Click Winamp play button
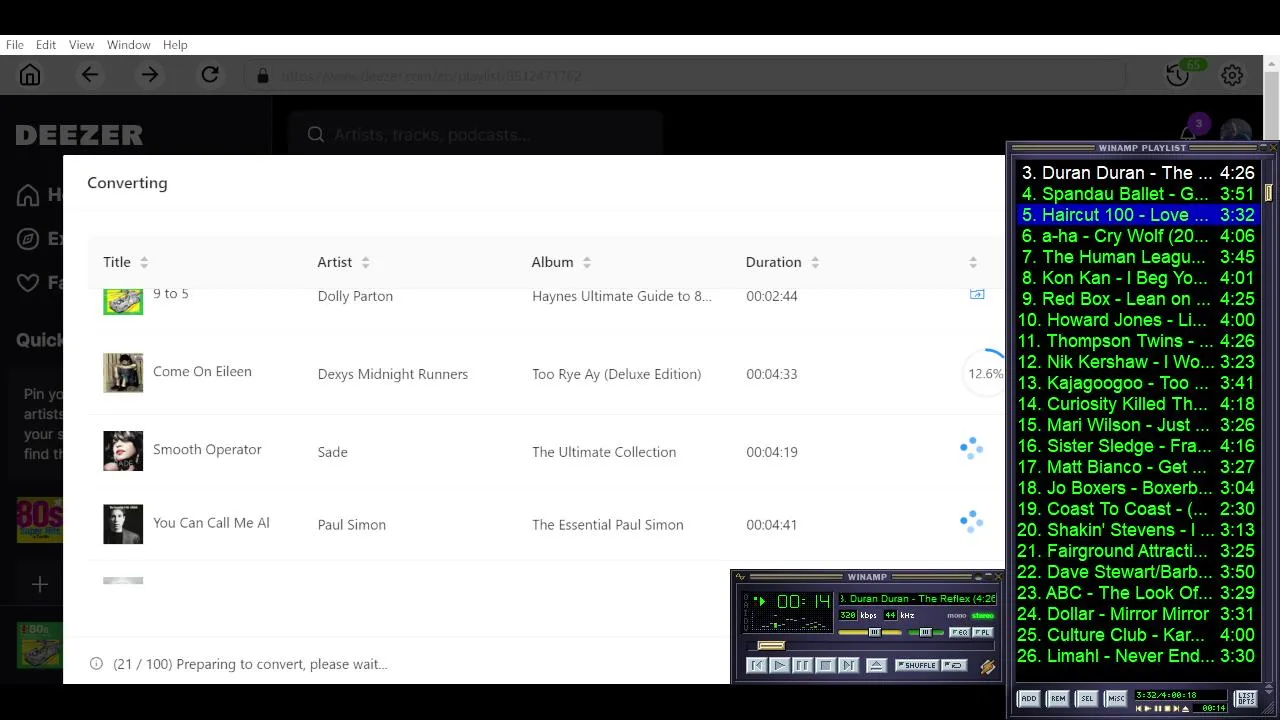Viewport: 1280px width, 720px height. (x=780, y=665)
